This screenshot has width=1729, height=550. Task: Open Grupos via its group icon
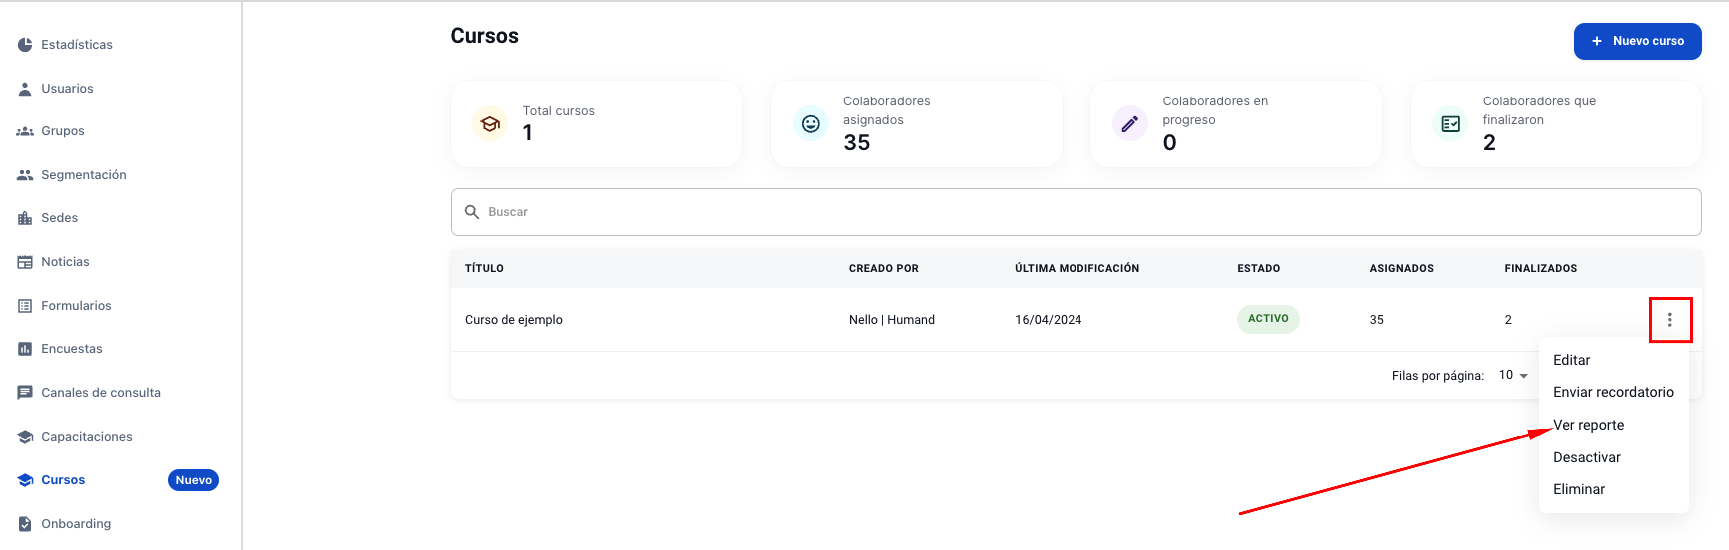pyautogui.click(x=25, y=131)
